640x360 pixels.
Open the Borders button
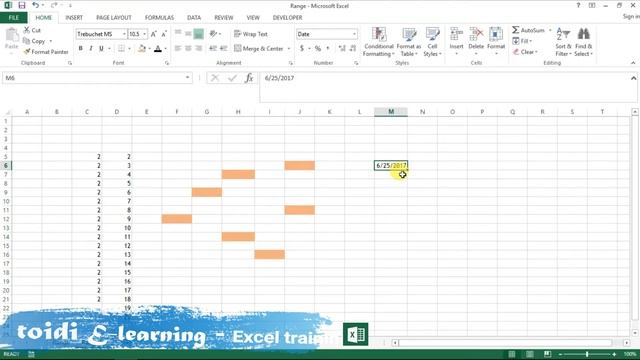coord(121,49)
